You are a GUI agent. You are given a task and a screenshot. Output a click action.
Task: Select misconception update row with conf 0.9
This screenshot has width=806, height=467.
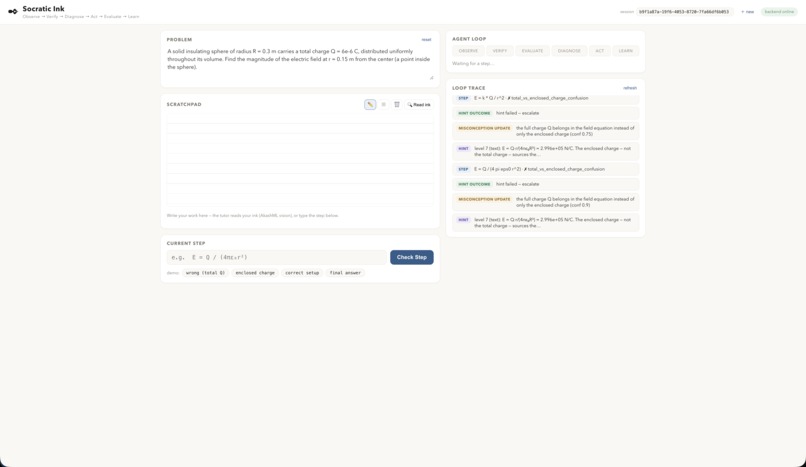tap(545, 202)
